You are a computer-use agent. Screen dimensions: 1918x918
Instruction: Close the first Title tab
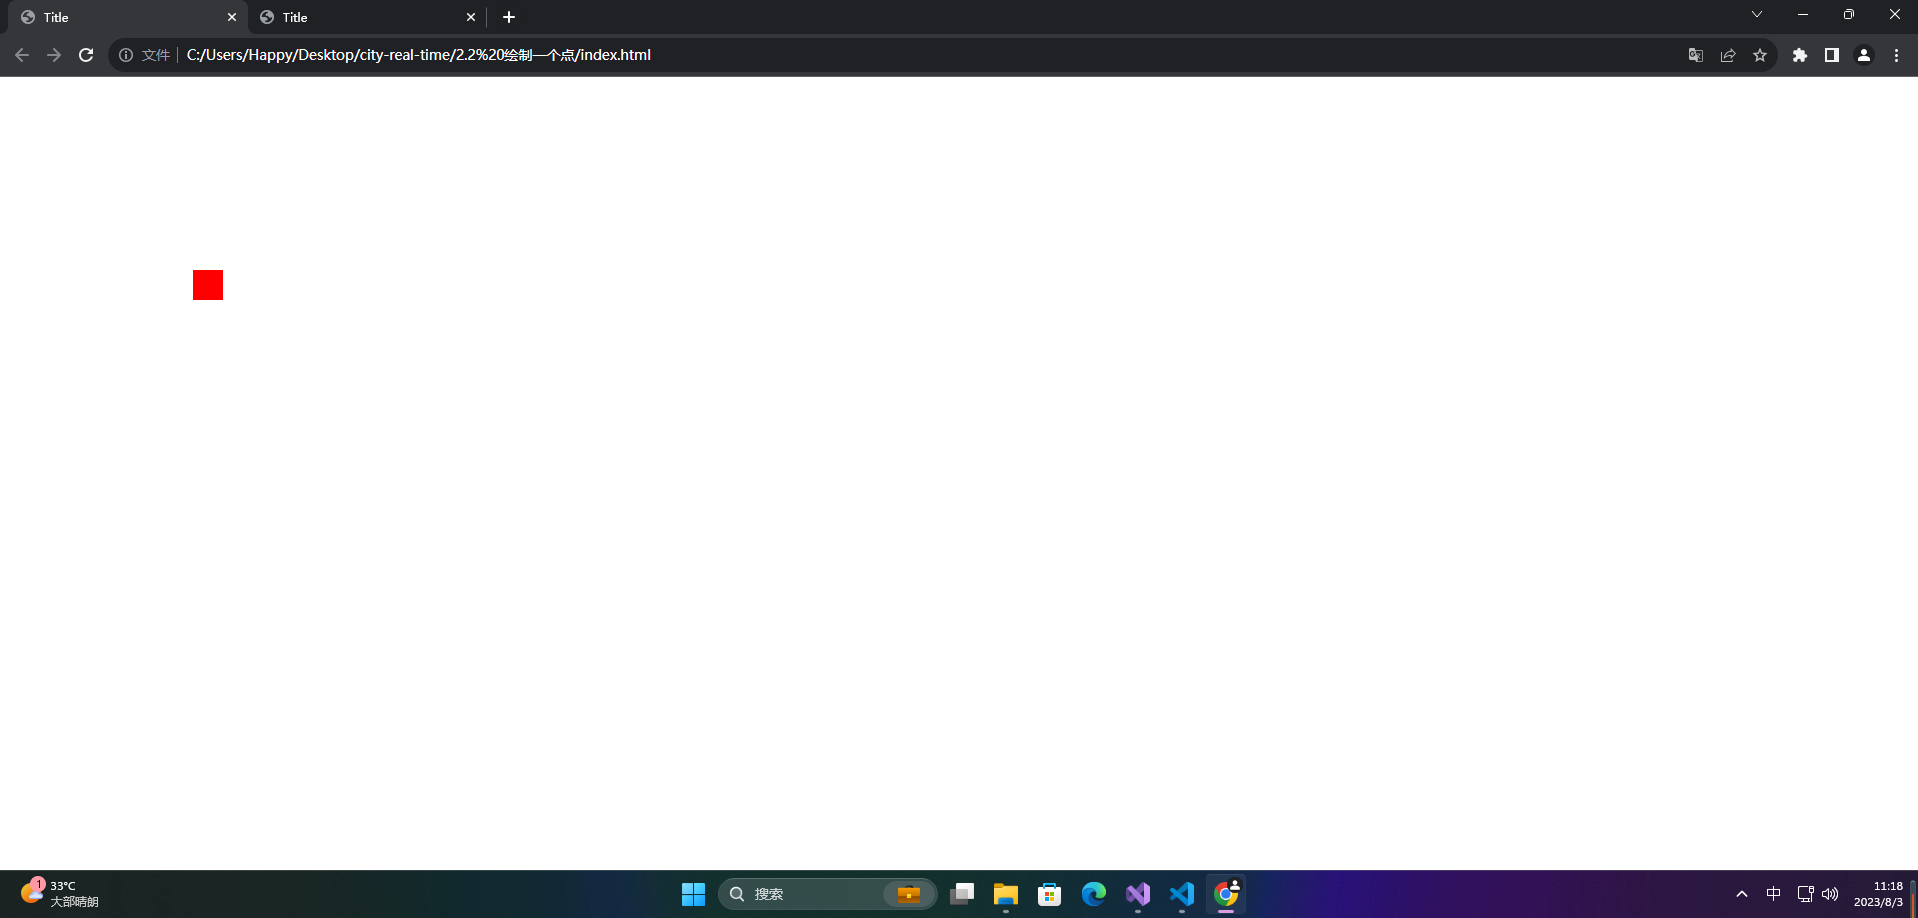click(232, 17)
